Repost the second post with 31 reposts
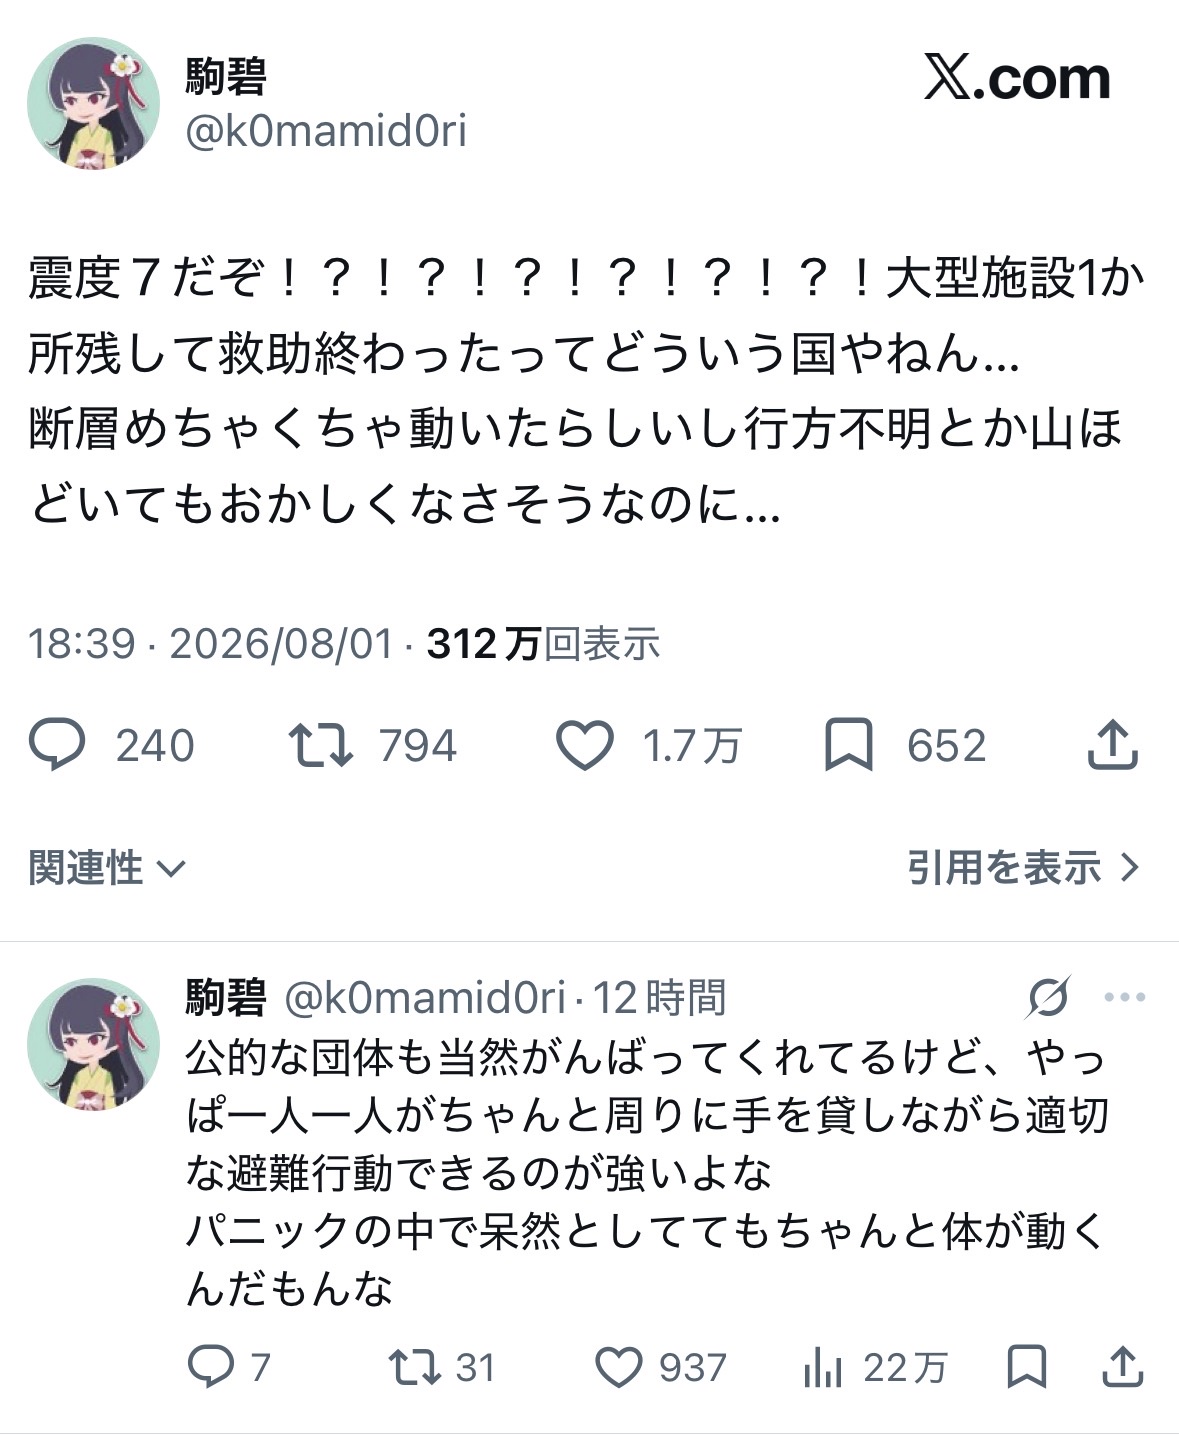The height and width of the screenshot is (1452, 1179). (x=414, y=1367)
